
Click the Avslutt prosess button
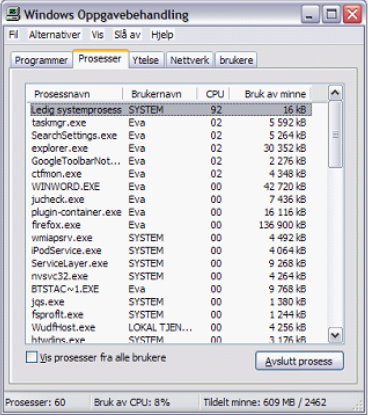[x=299, y=361]
